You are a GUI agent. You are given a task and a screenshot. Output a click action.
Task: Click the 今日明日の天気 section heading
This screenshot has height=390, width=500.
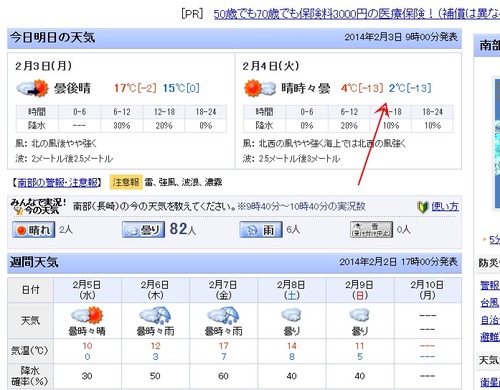(x=52, y=37)
